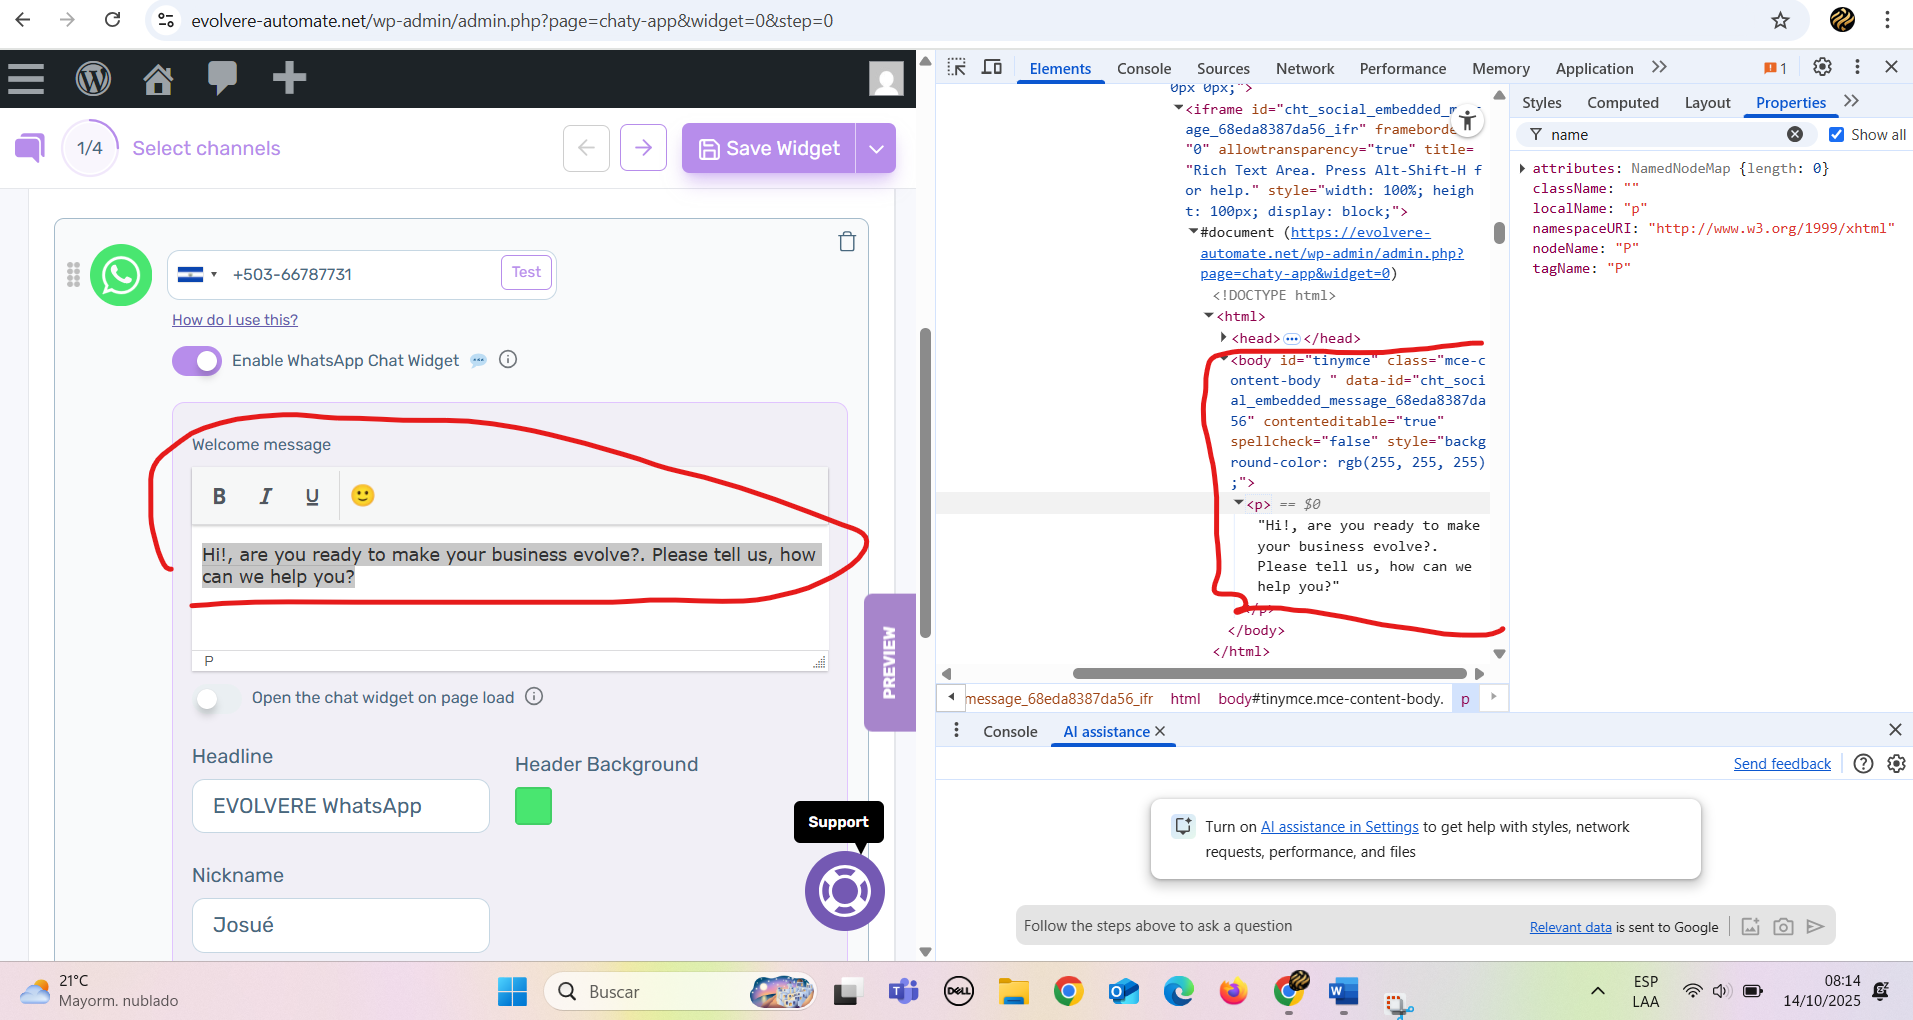The image size is (1913, 1020).
Task: Toggle the device toolbar icon in DevTools
Action: [x=991, y=68]
